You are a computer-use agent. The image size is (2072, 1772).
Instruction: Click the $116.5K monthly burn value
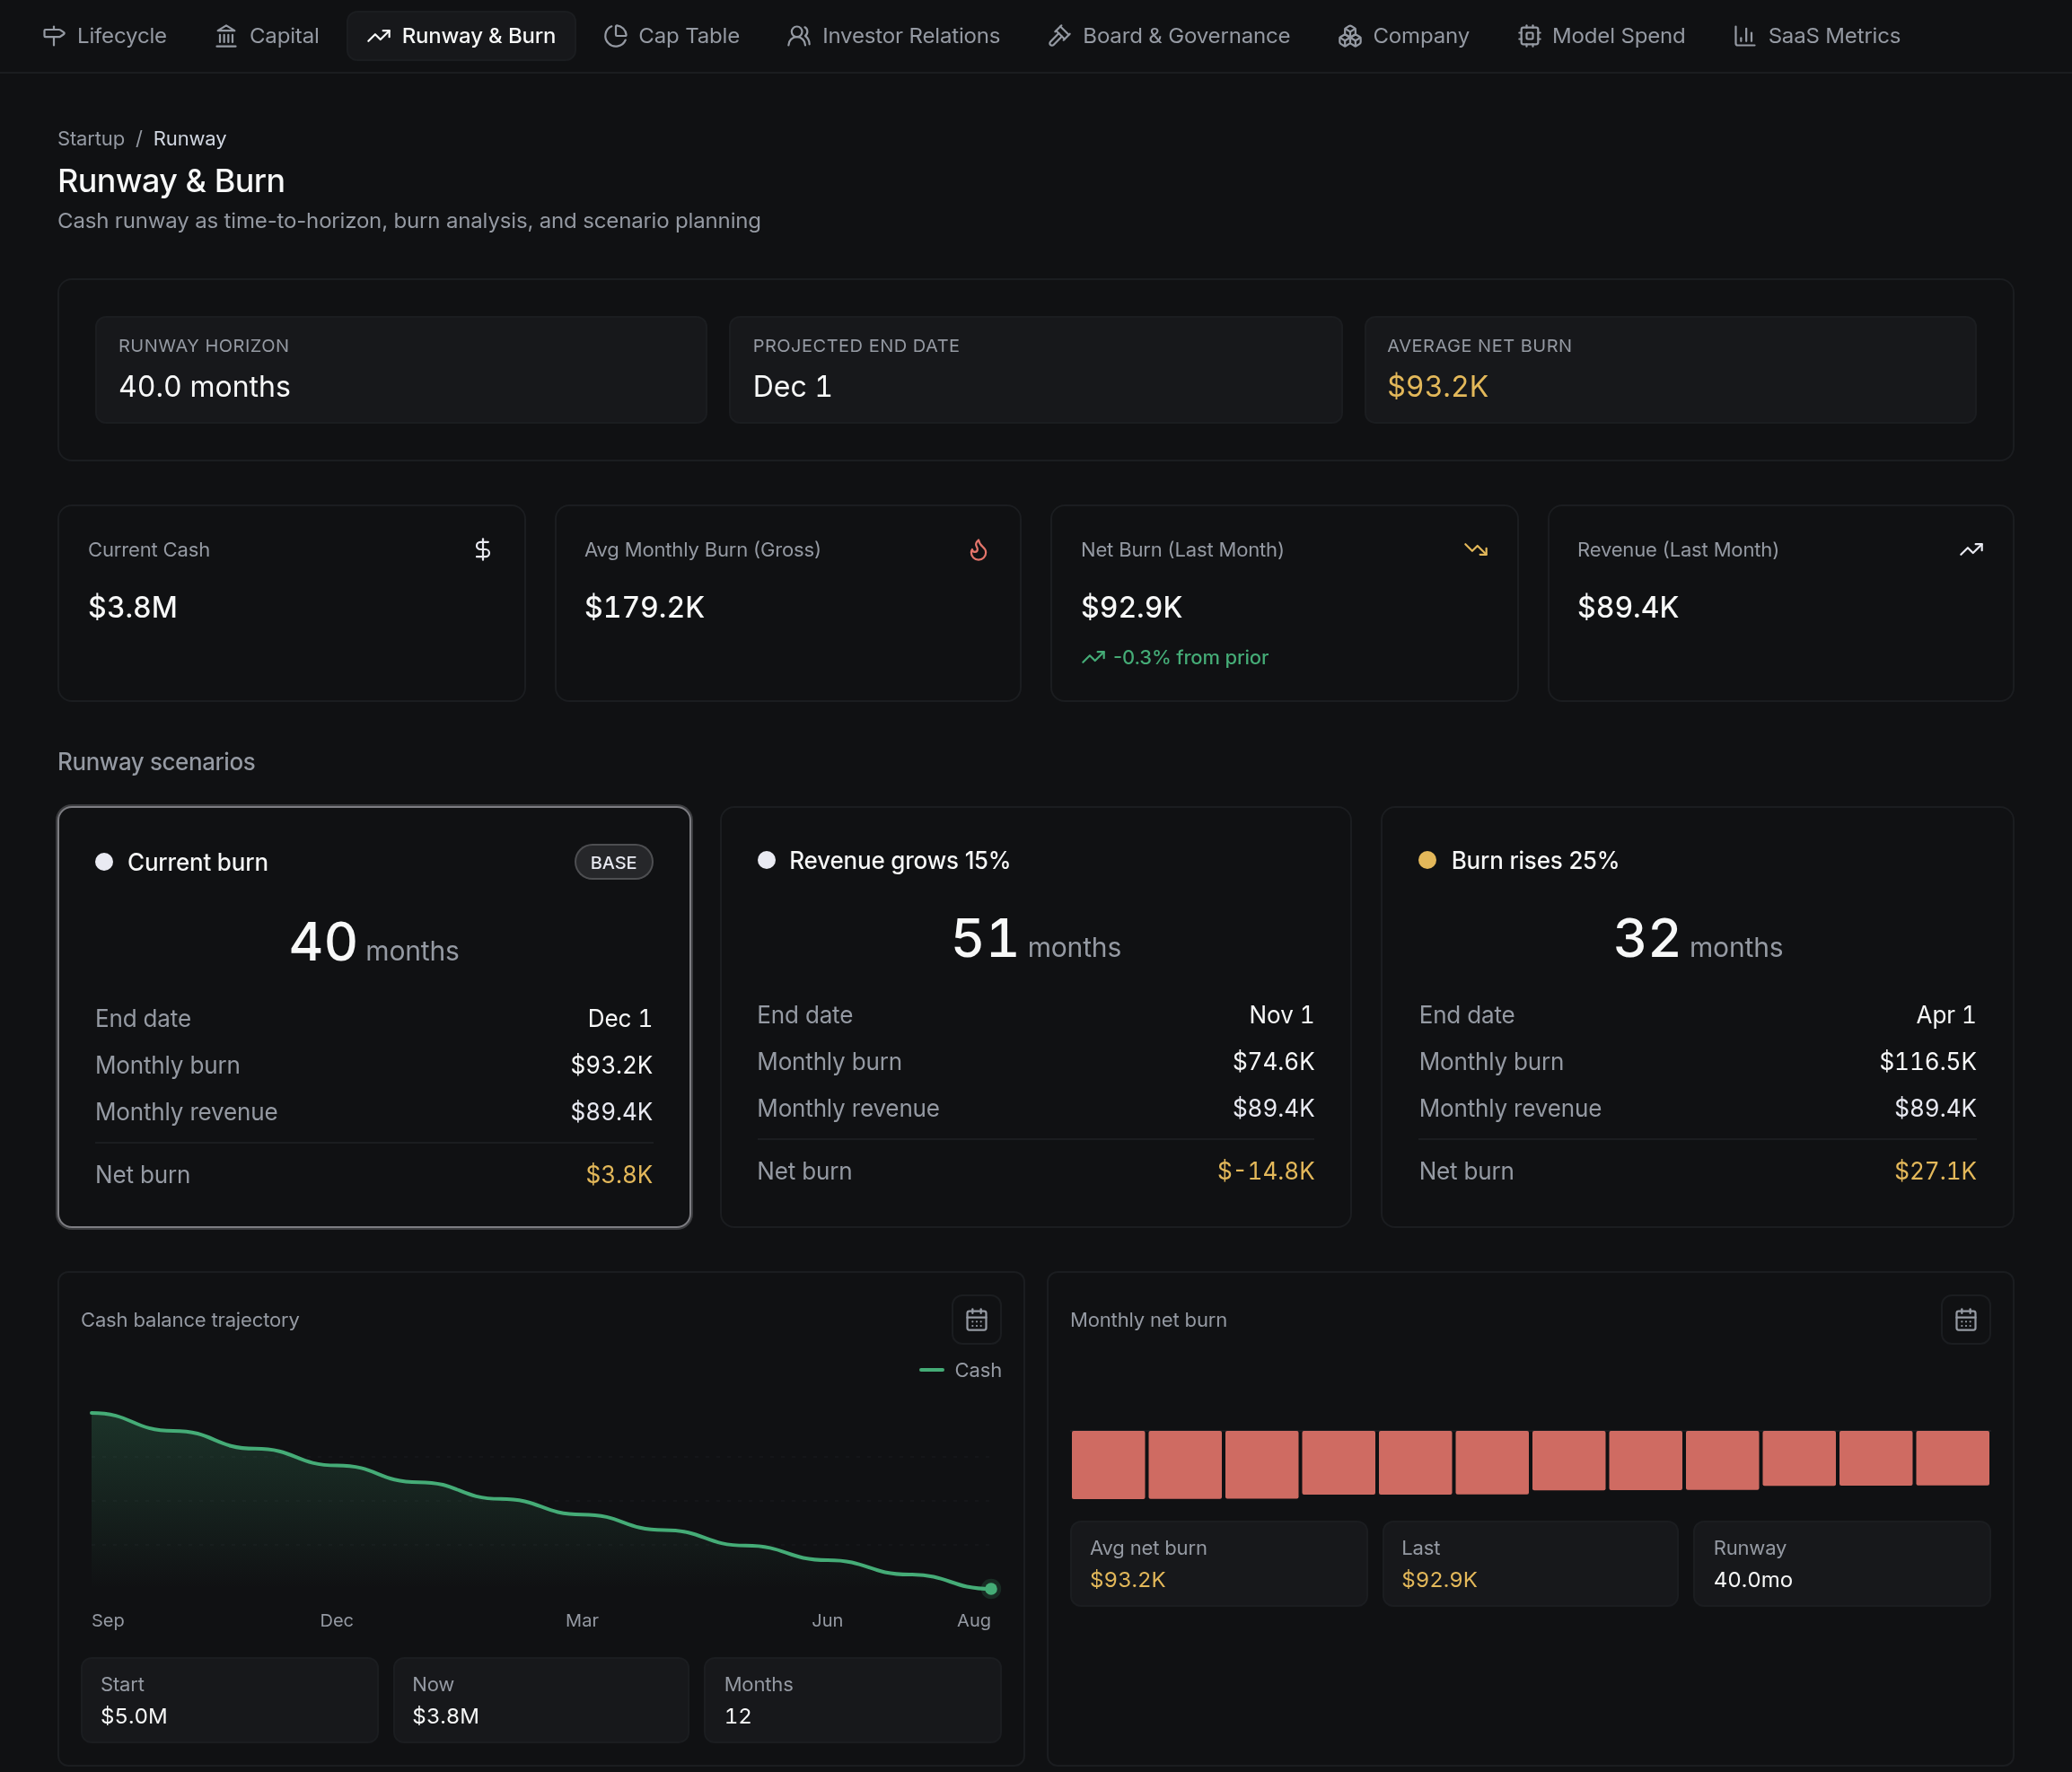1927,1061
